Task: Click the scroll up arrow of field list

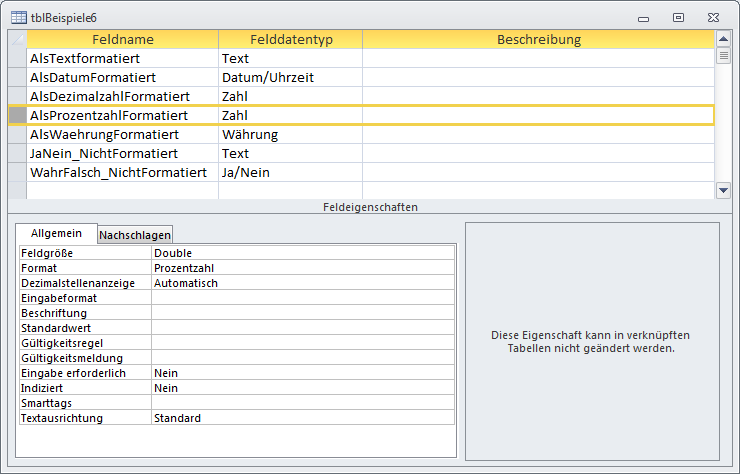Action: click(724, 39)
